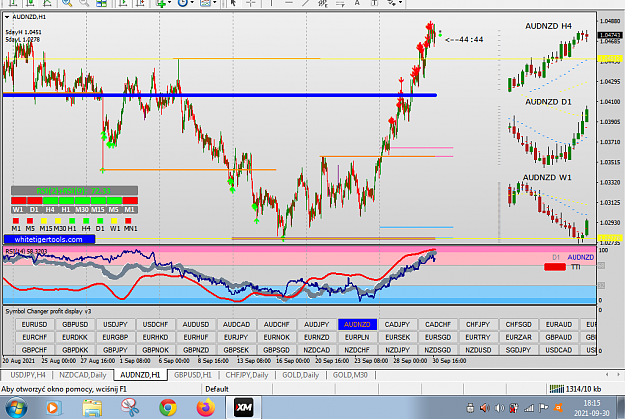Select the trendline drawing tool
This screenshot has width=625, height=419.
[306, 3]
